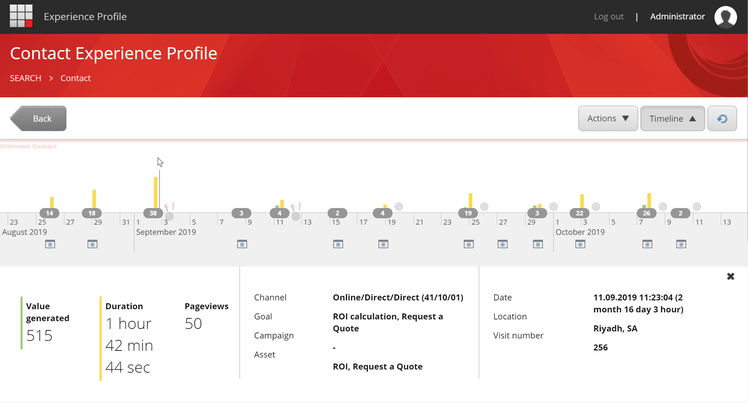Go back using the Back button
748x403 pixels.
(x=38, y=118)
